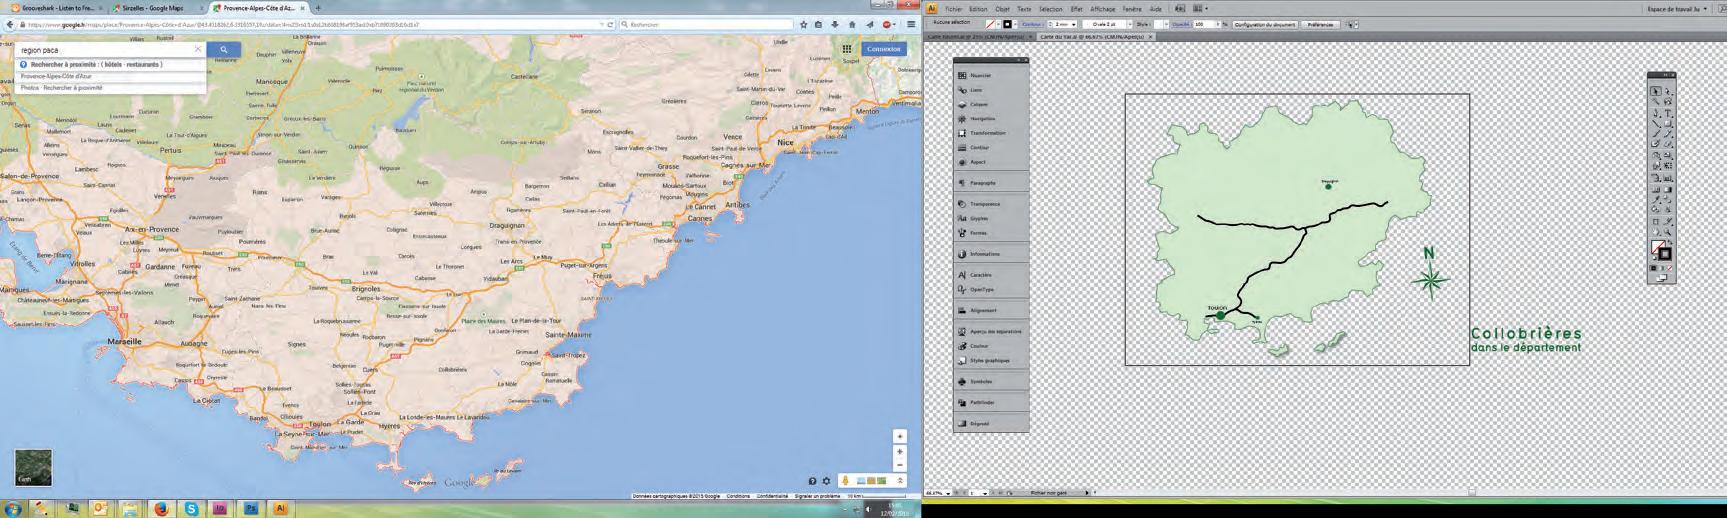Click the Configuration du document button
Viewport: 1727px width, 518px height.
pyautogui.click(x=1264, y=24)
